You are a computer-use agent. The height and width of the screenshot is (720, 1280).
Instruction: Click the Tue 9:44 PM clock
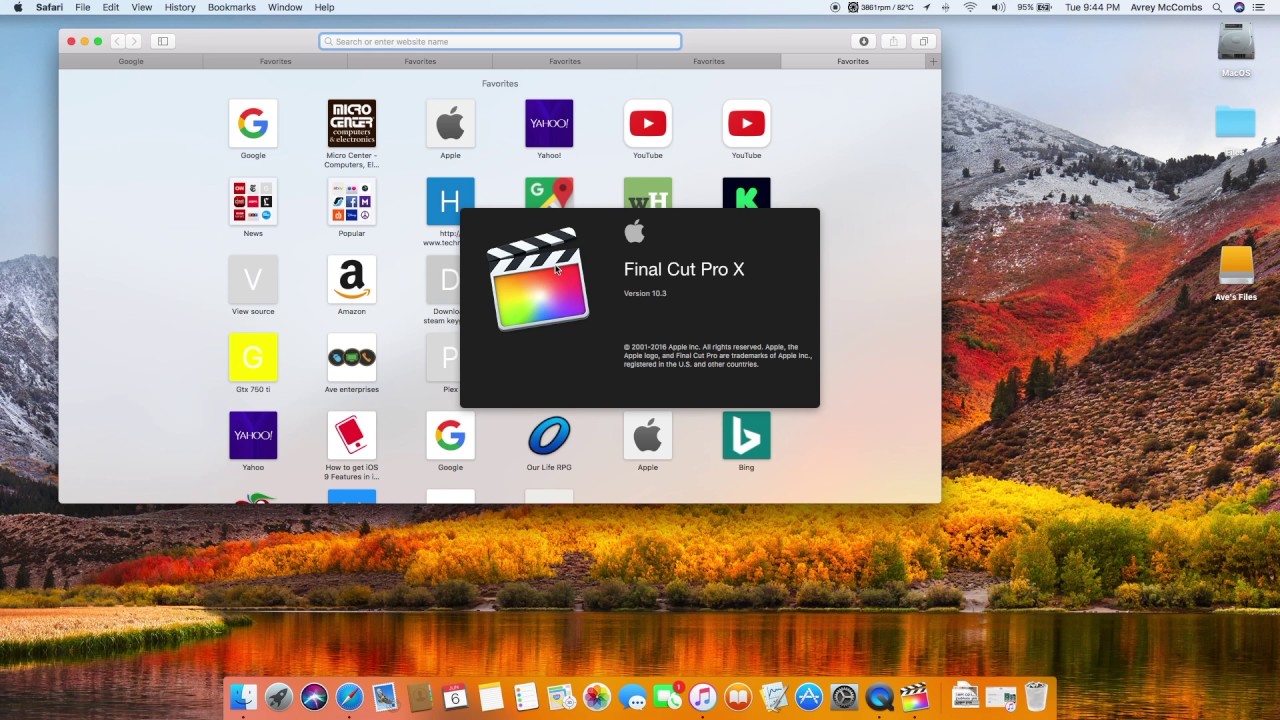1092,7
